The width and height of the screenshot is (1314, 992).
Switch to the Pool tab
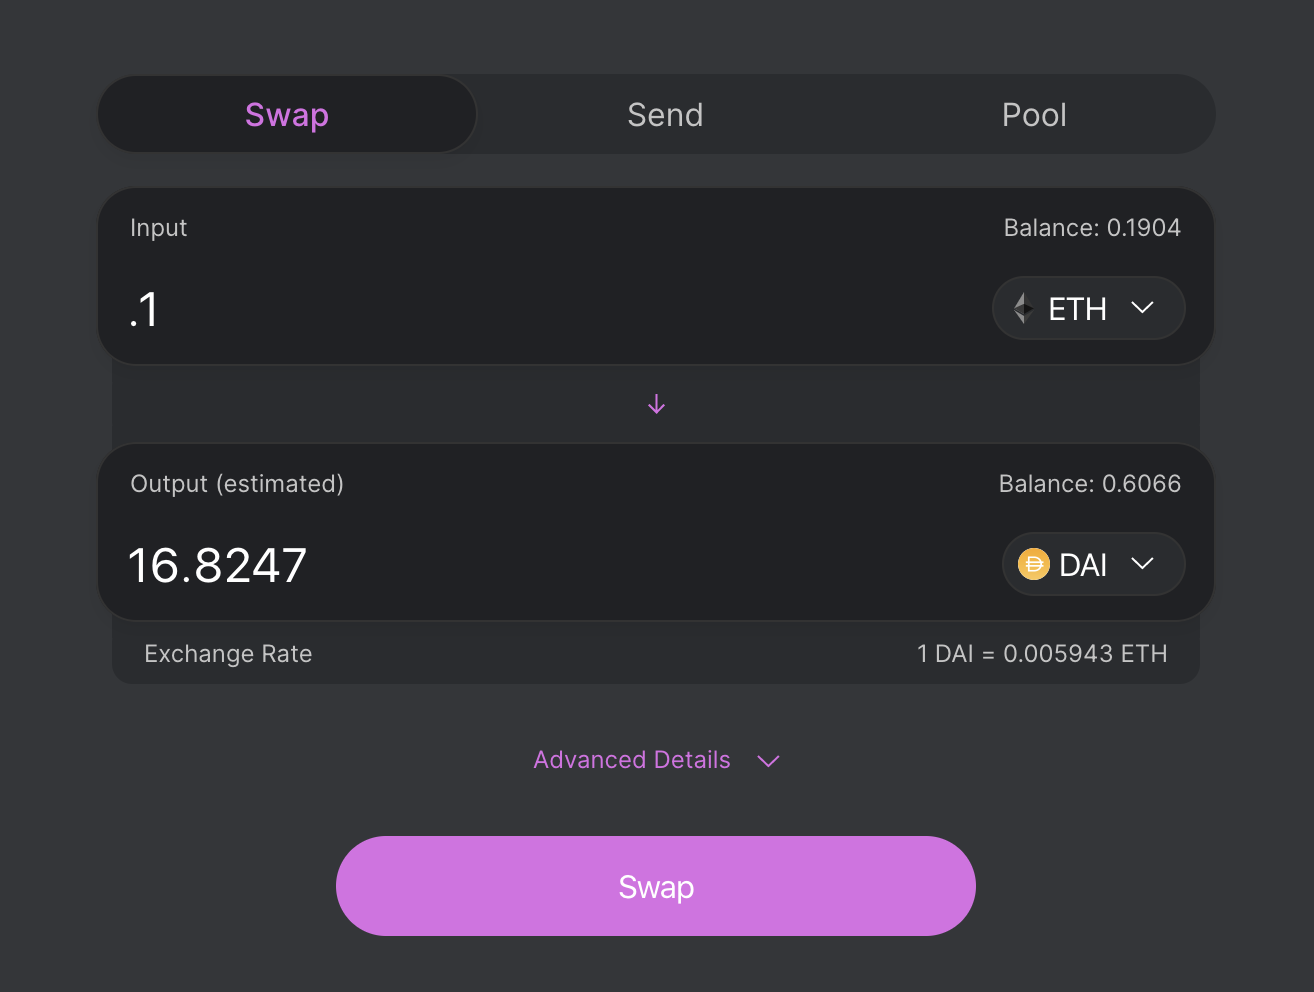click(1034, 115)
